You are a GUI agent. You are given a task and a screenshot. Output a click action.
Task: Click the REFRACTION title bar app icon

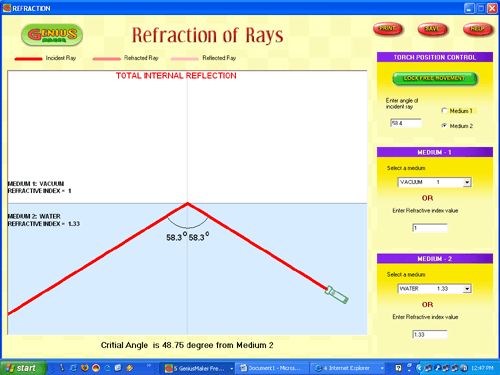(x=7, y=8)
